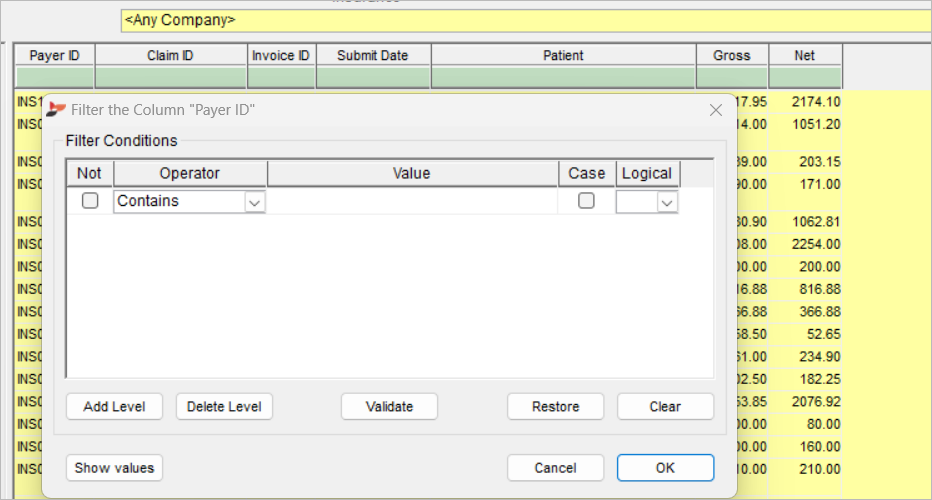932x500 pixels.
Task: Select Net value 80.00
Action: [x=823, y=424]
